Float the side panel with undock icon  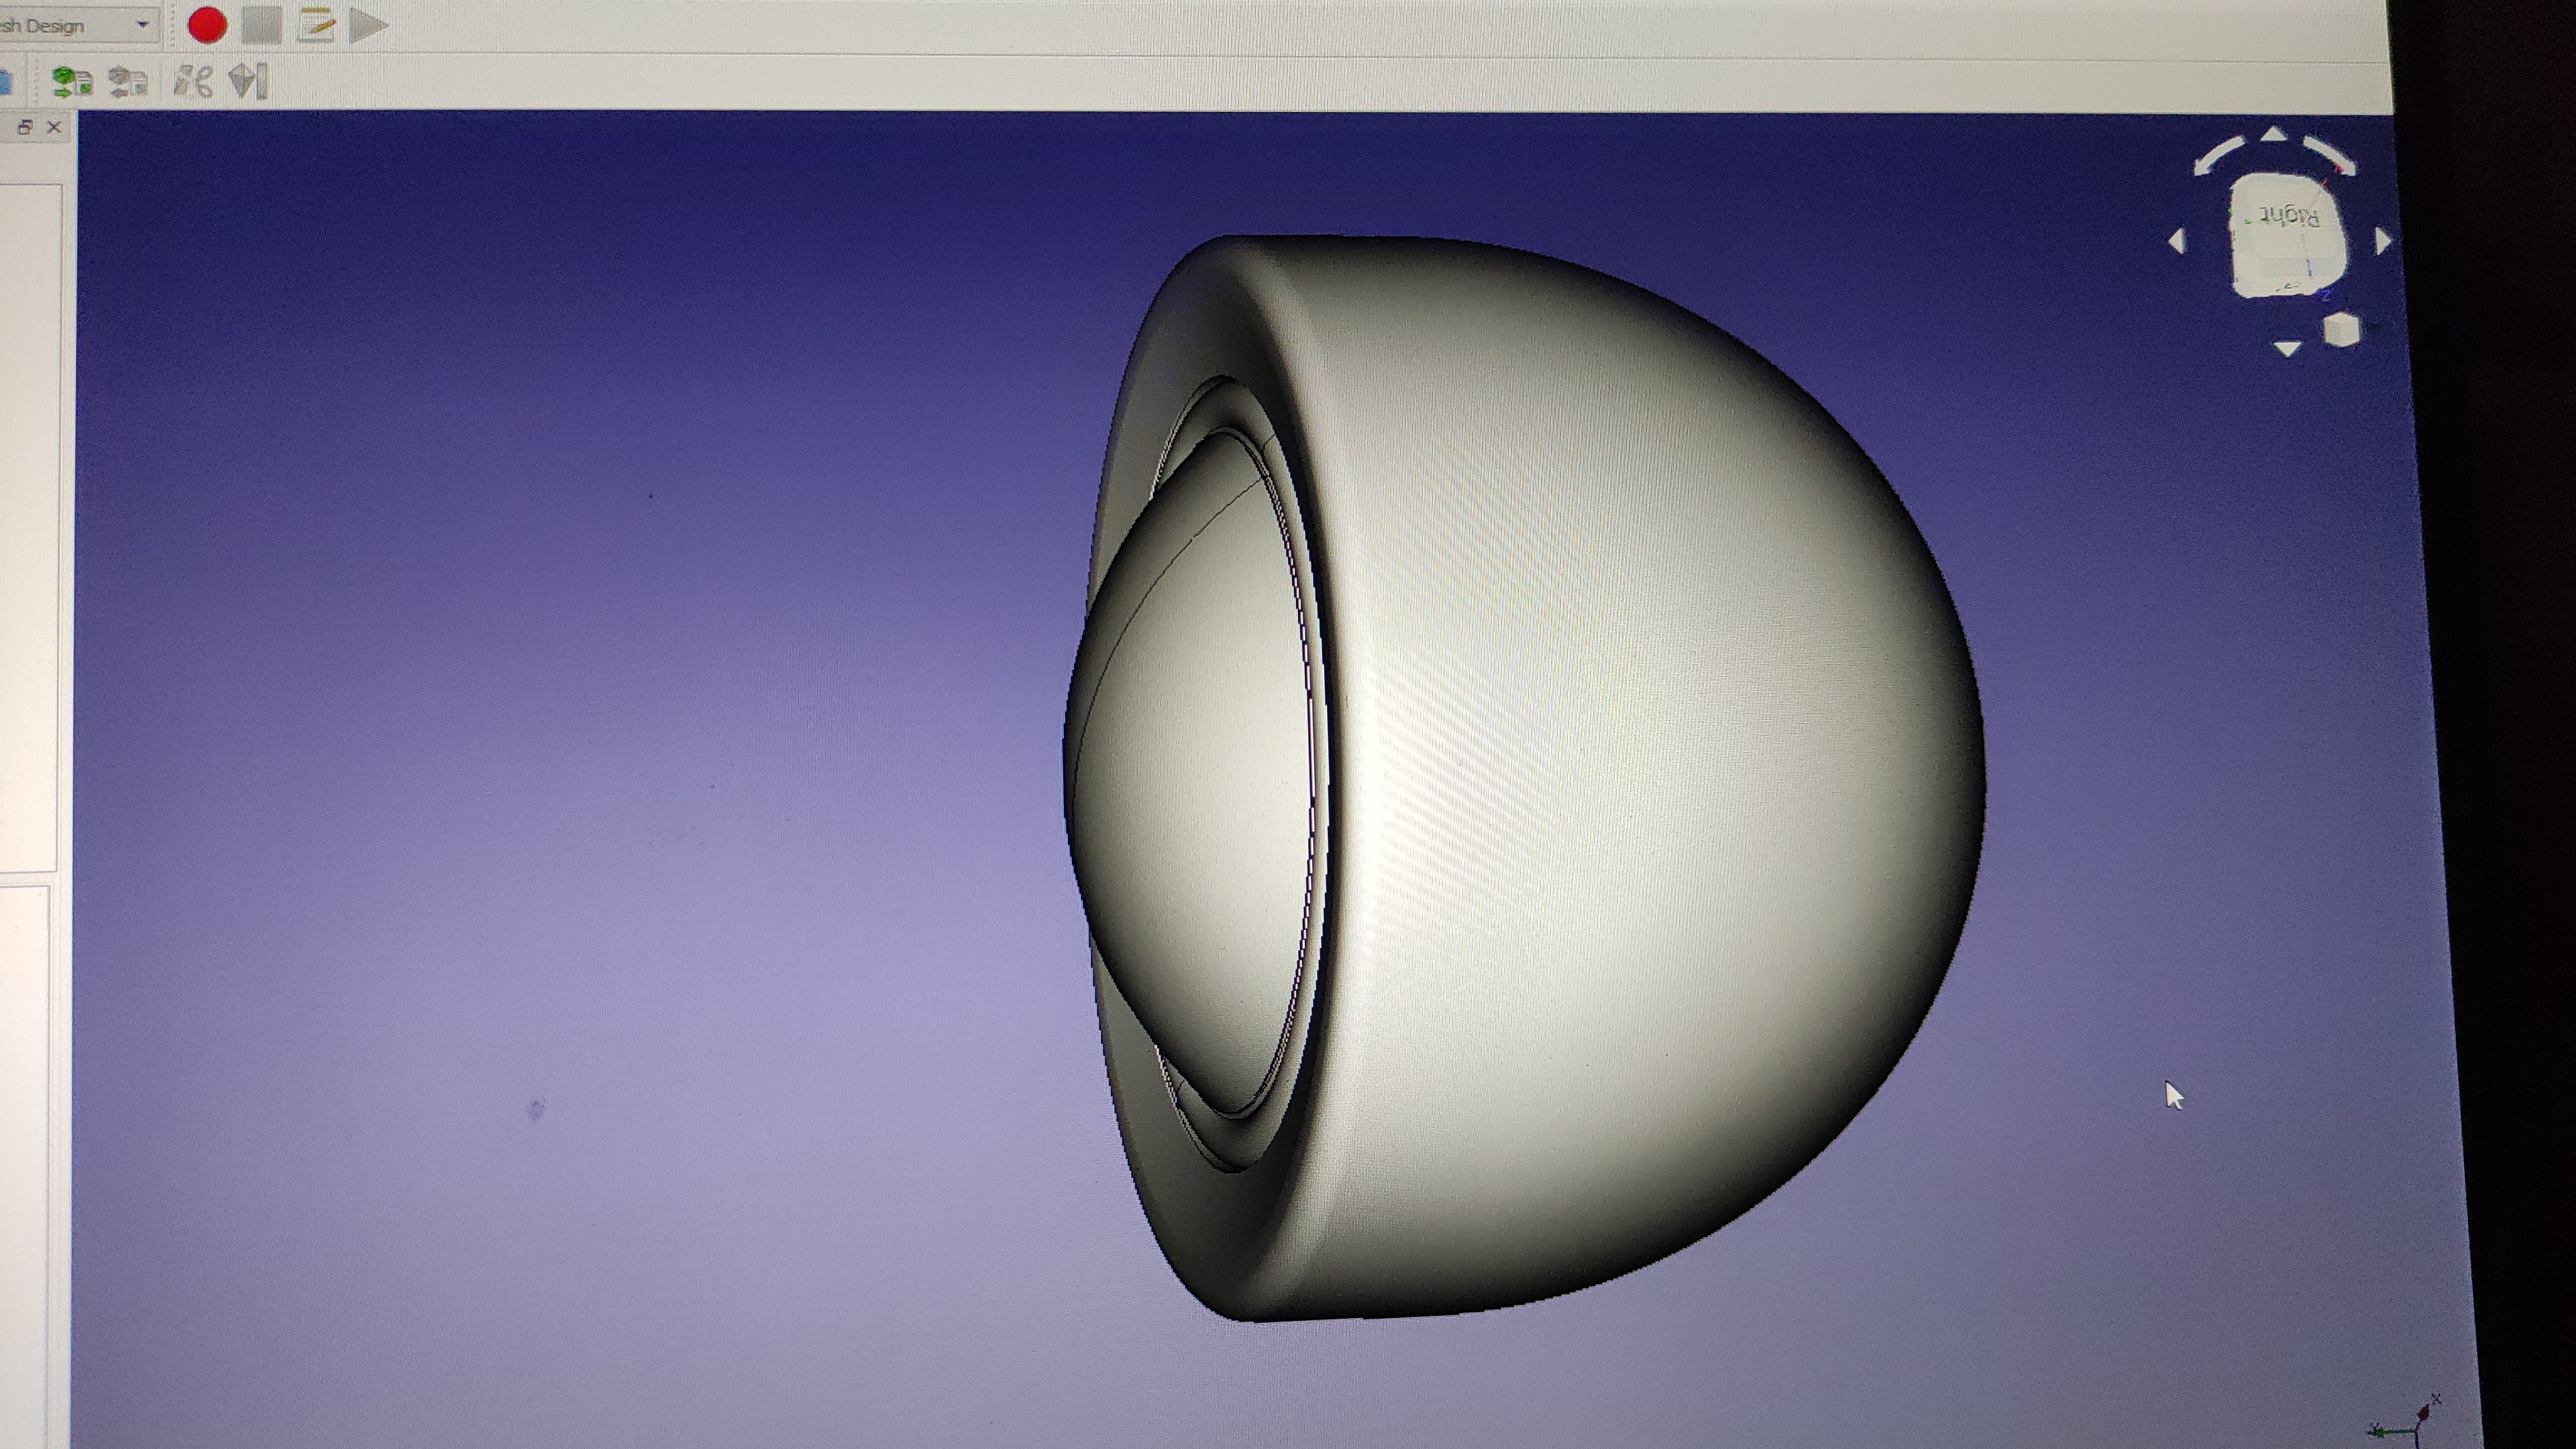click(25, 127)
